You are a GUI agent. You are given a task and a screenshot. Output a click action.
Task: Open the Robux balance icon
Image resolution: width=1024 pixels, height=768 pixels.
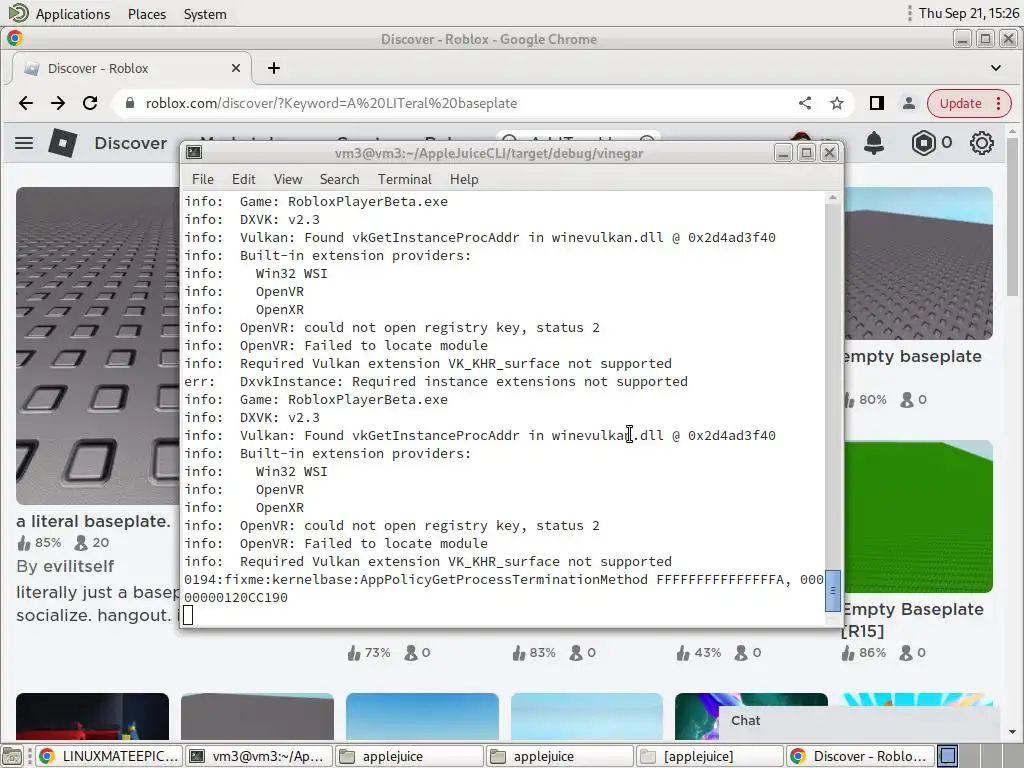[923, 143]
